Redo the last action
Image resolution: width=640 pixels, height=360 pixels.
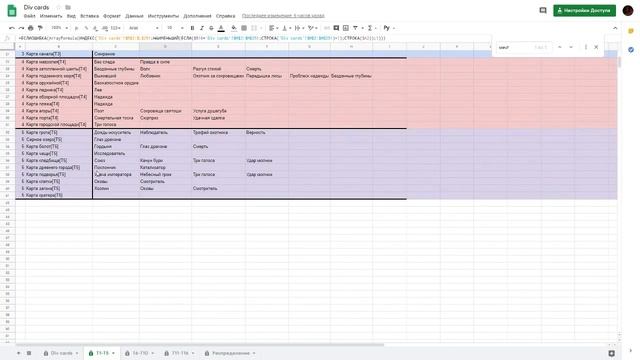pos(21,28)
